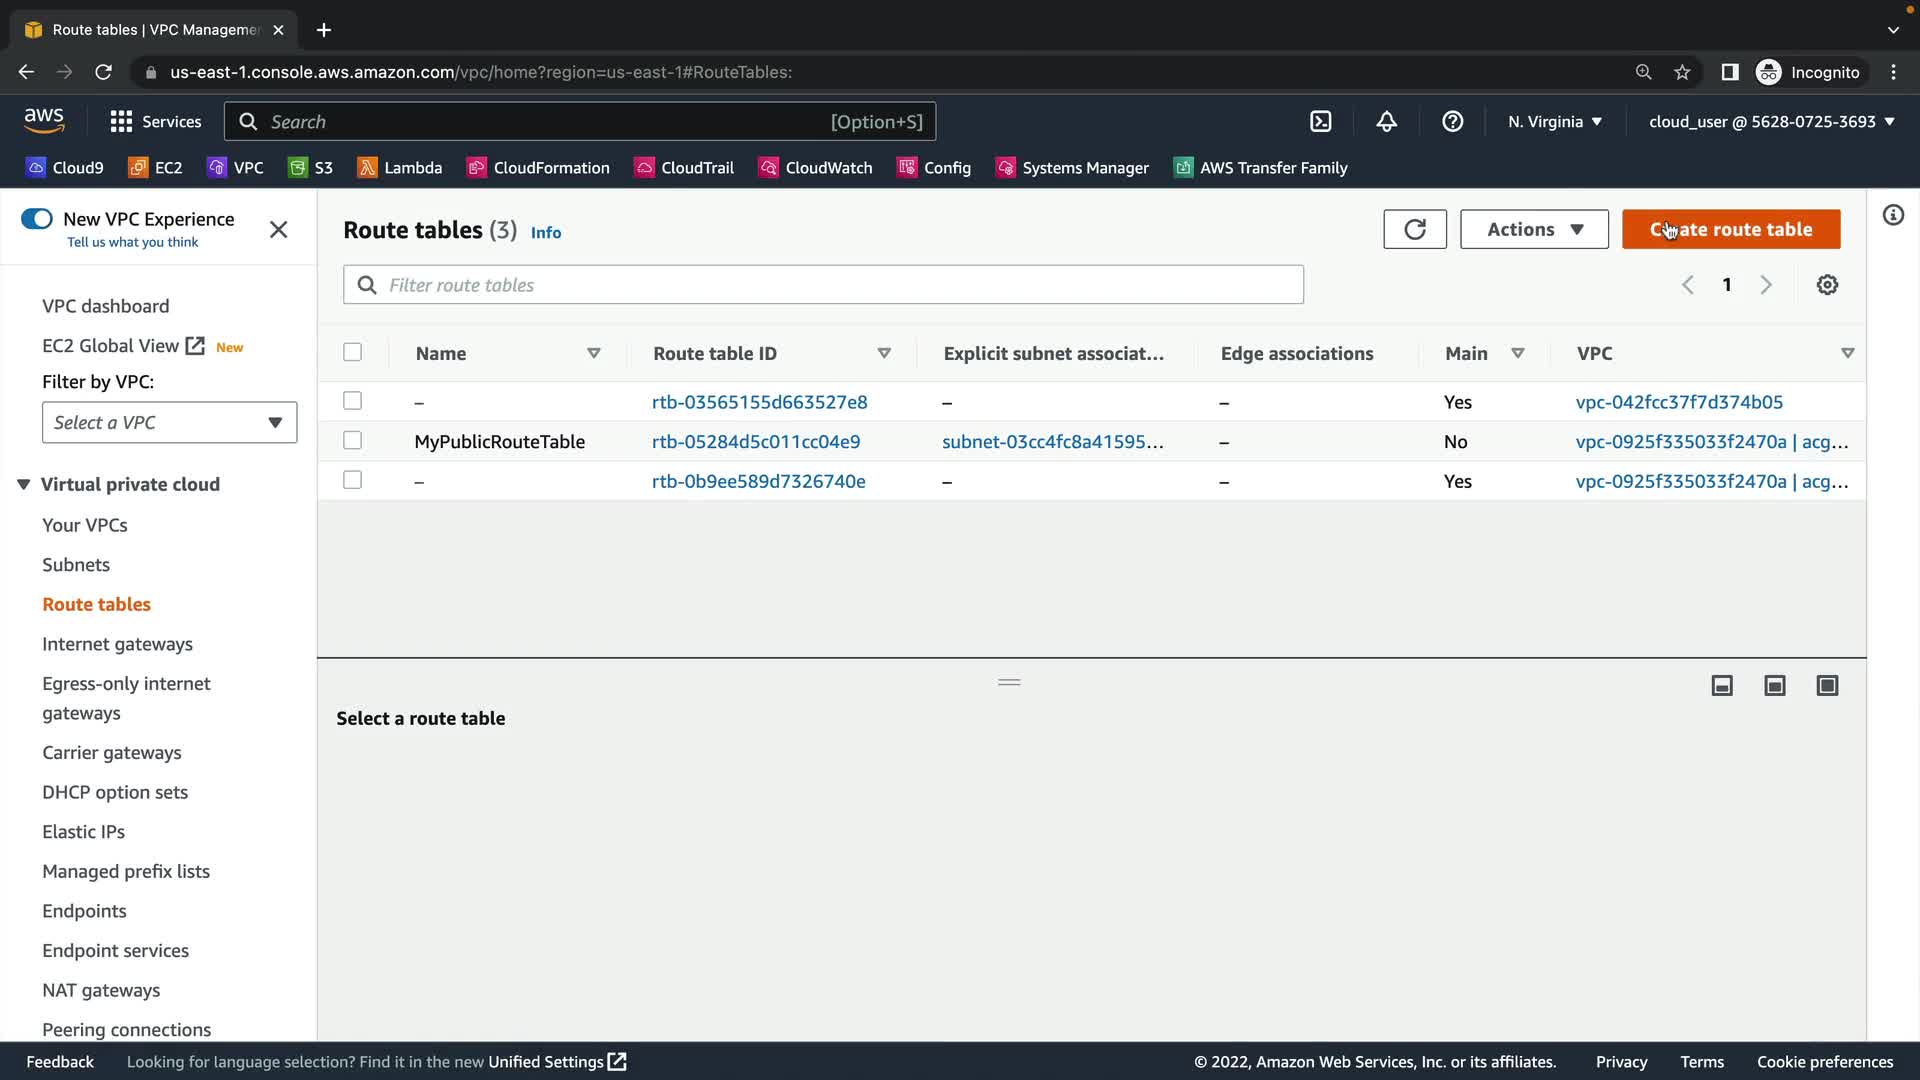Screen dimensions: 1920x1080
Task: Check the select-all route tables checkbox
Action: tap(352, 352)
